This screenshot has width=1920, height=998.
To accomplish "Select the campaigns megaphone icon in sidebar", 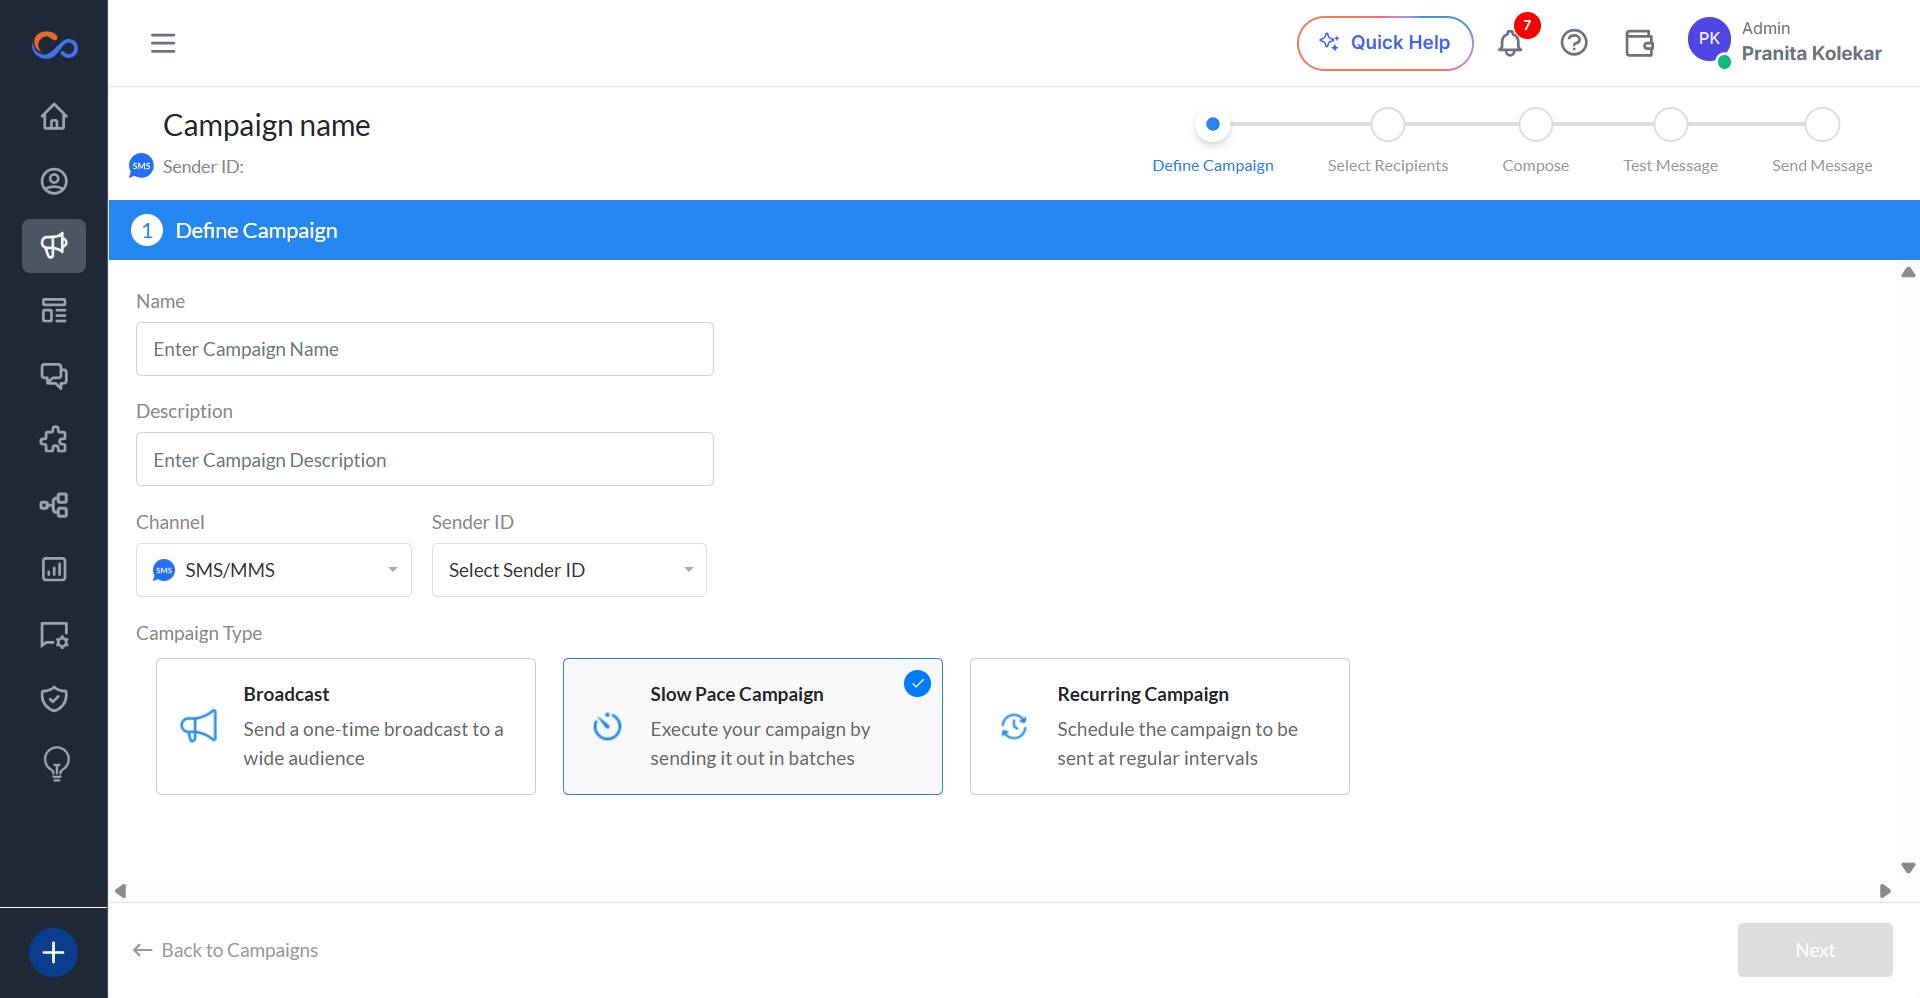I will click(54, 246).
